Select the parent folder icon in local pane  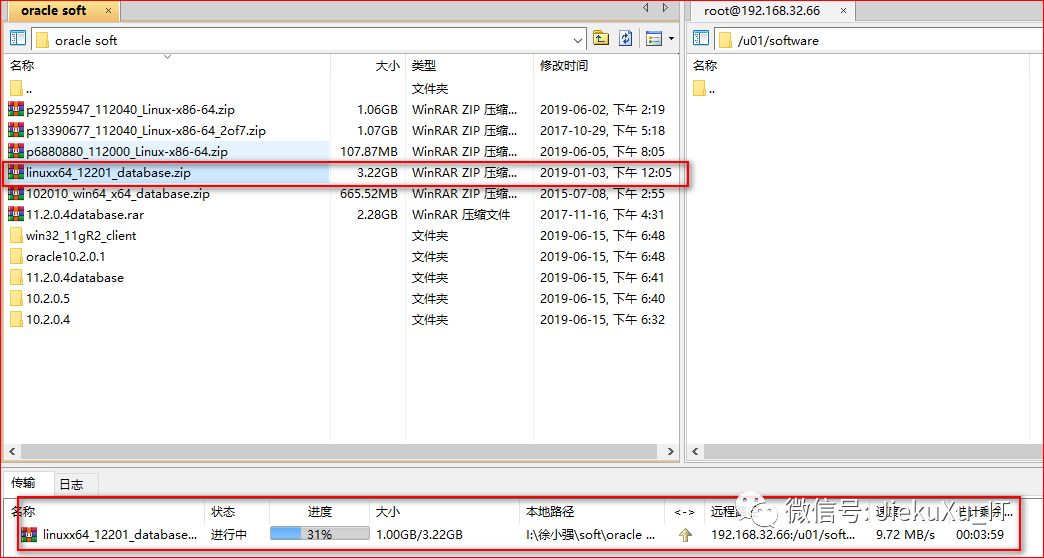17,89
